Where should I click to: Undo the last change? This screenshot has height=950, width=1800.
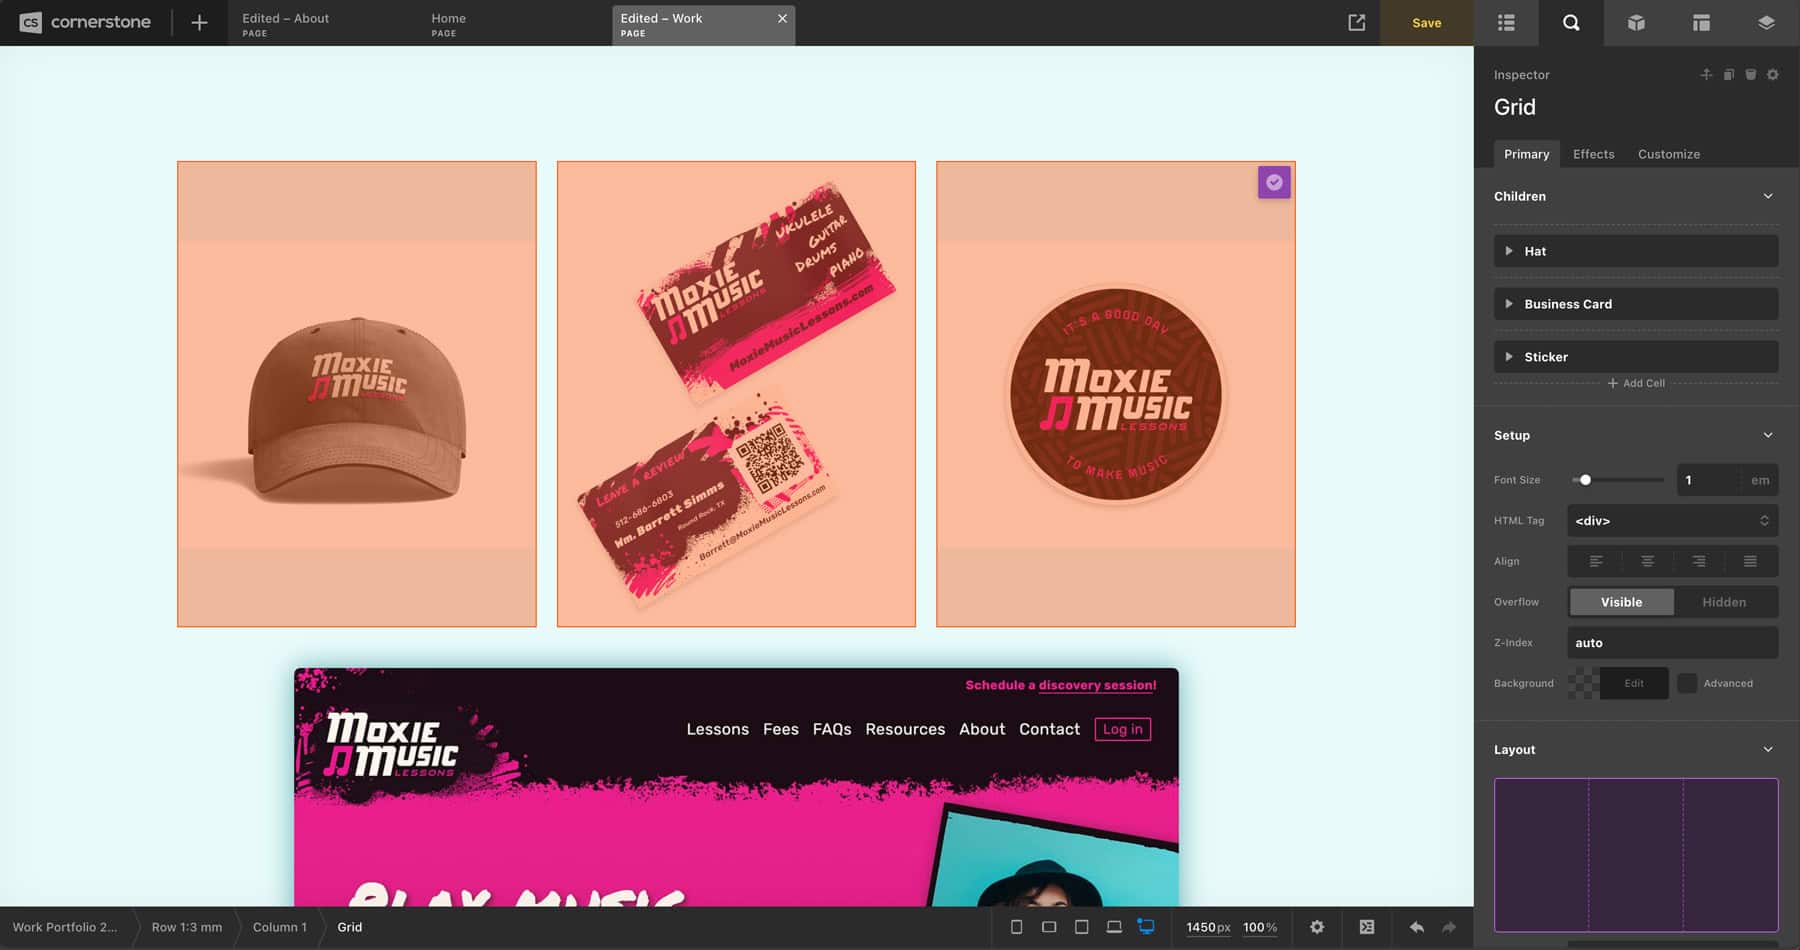pos(1416,927)
